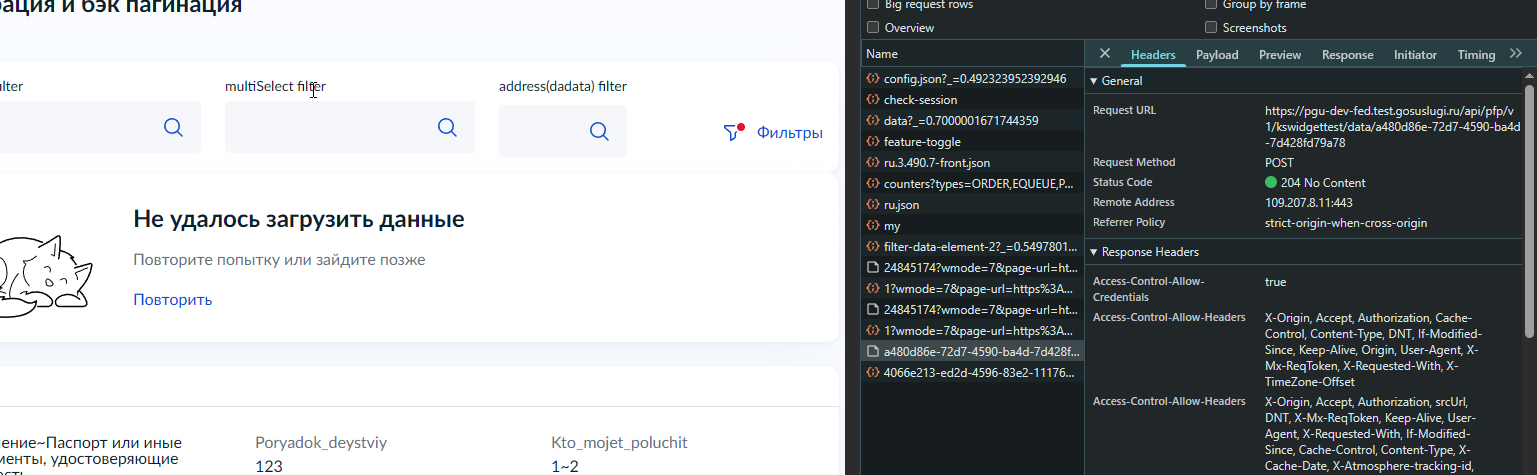Screen dimensions: 1537x475
Task: Enable the Group by frame checkbox
Action: point(1211,5)
